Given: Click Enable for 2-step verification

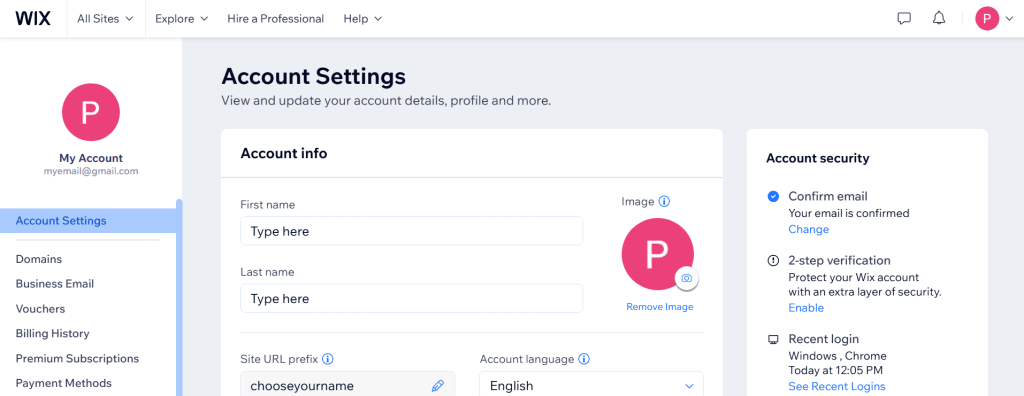Looking at the screenshot, I should pyautogui.click(x=806, y=308).
